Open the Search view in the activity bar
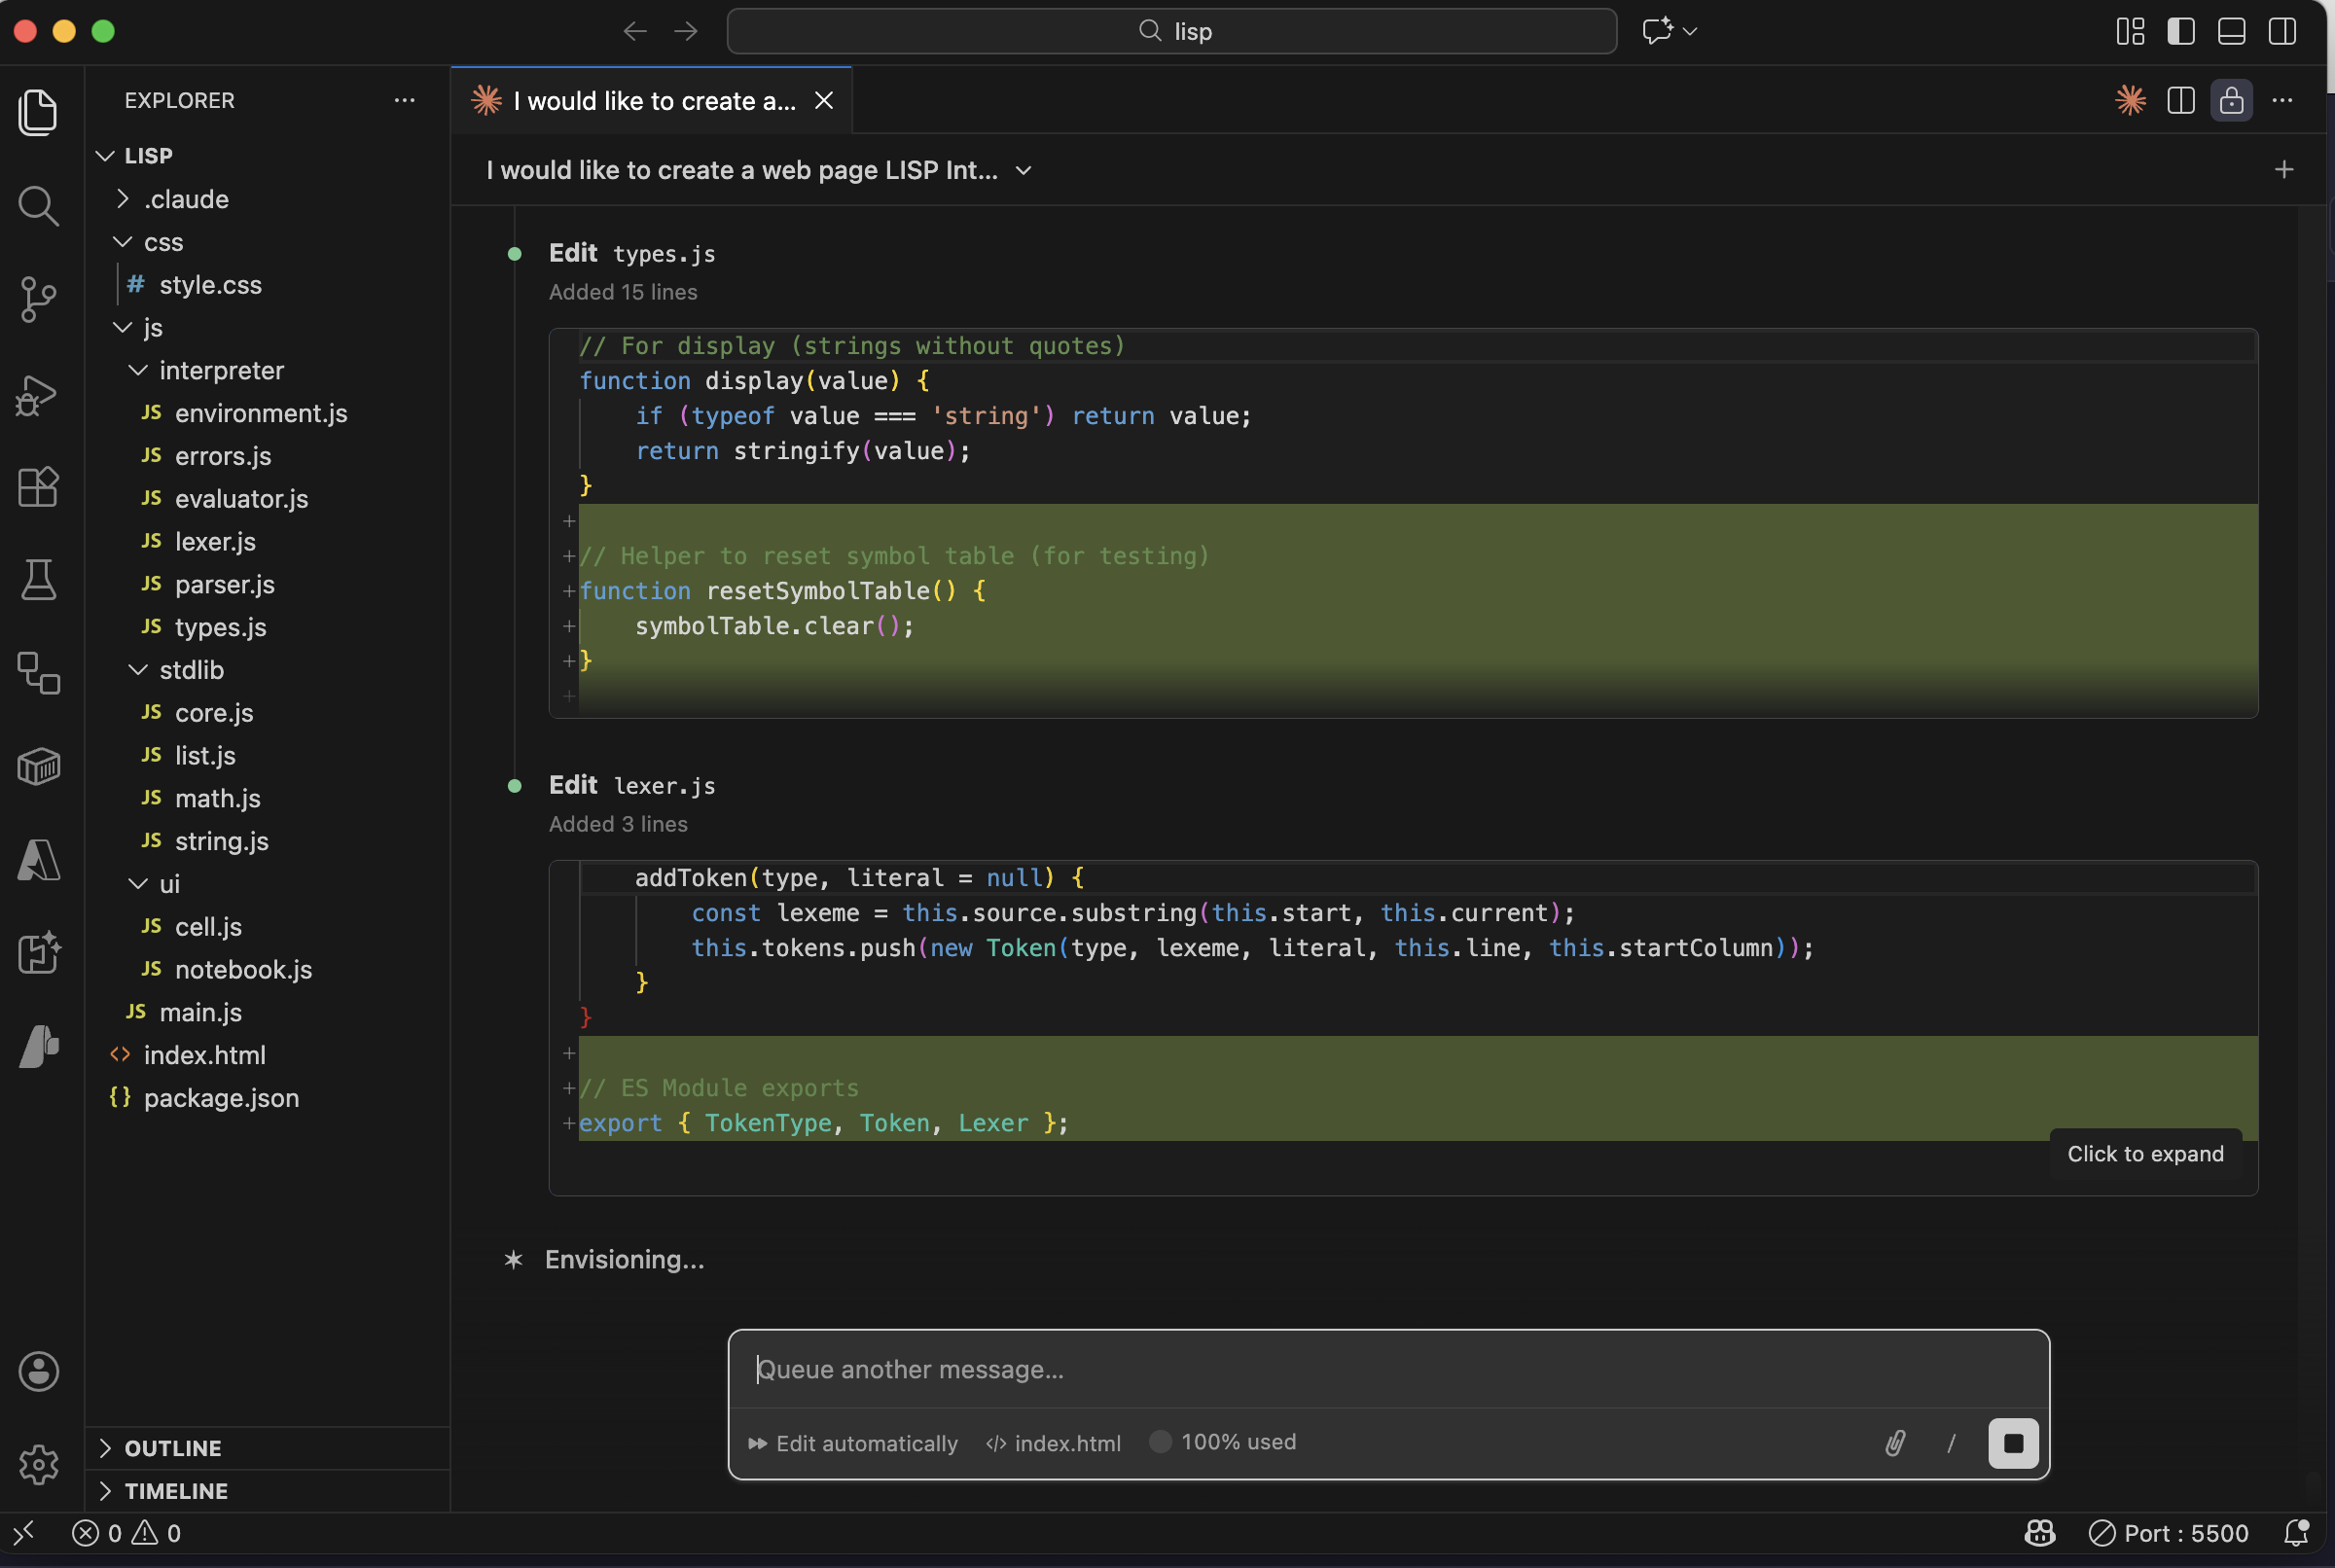 (38, 206)
